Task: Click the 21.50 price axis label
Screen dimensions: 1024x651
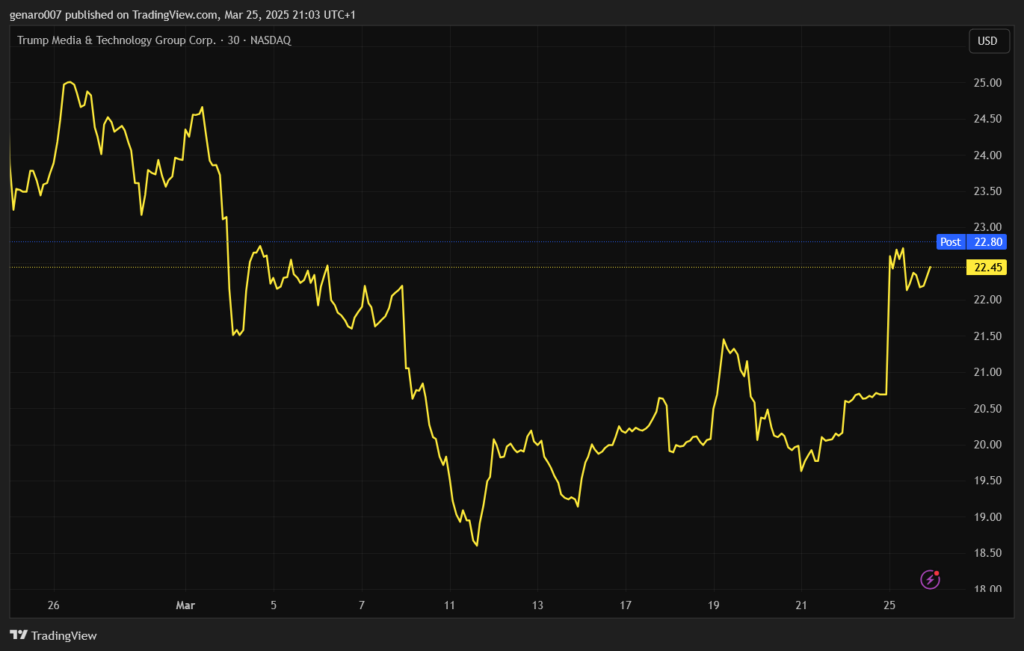Action: click(987, 336)
